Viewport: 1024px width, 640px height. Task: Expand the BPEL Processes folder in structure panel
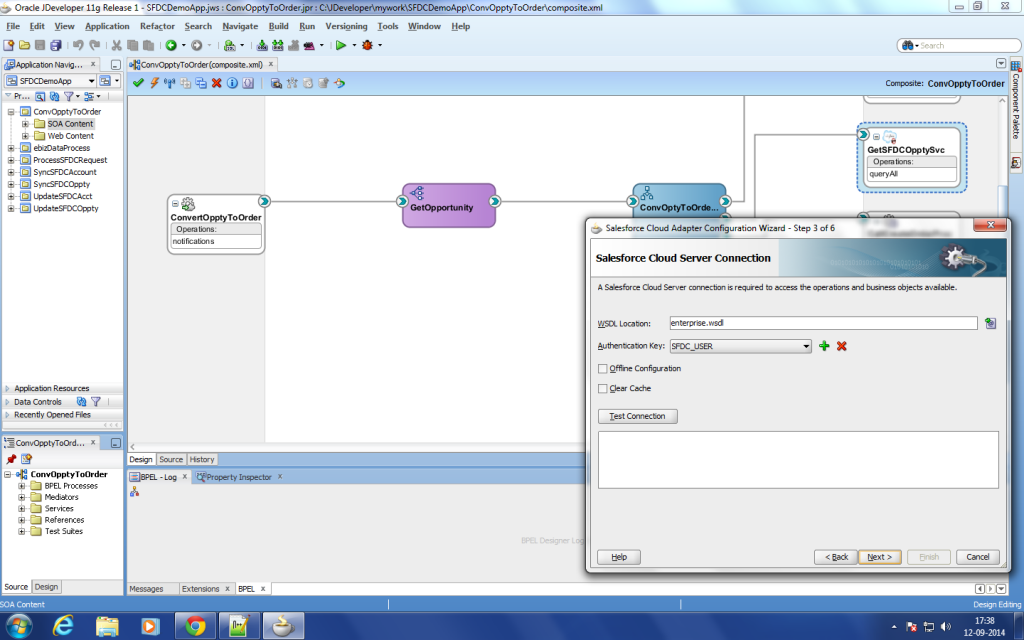pyautogui.click(x=22, y=486)
